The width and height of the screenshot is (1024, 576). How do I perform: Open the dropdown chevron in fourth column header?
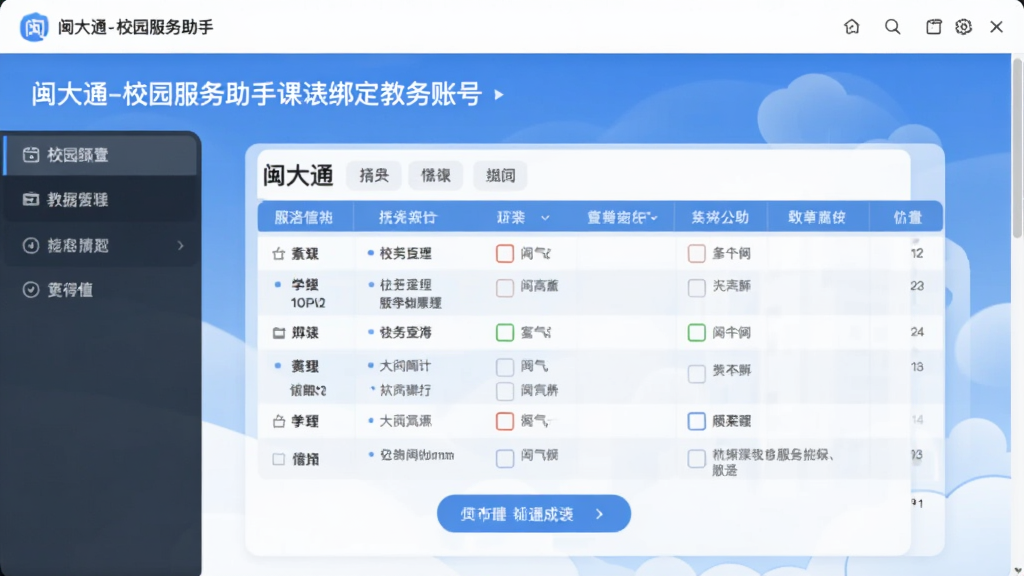coord(654,217)
